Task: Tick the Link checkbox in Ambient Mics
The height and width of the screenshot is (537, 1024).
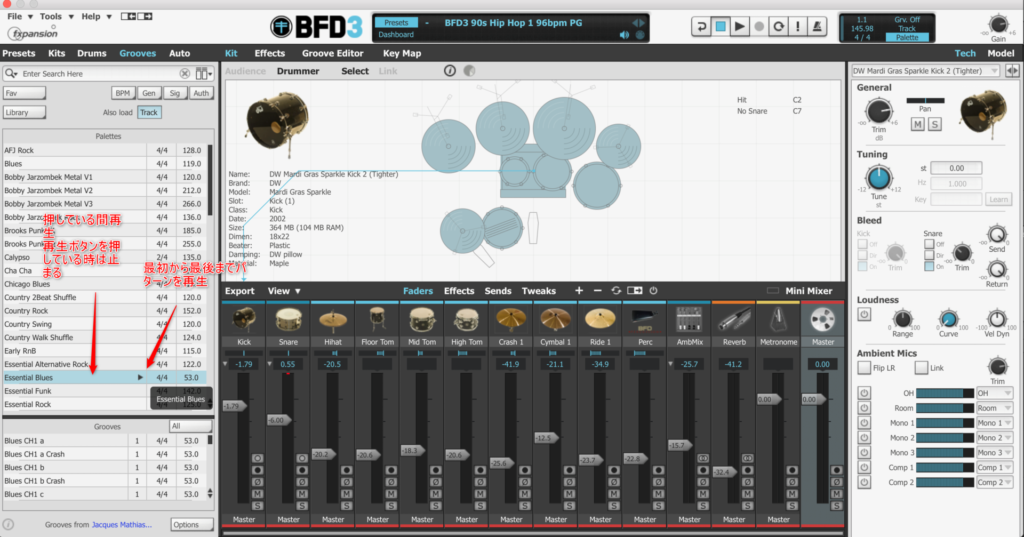Action: click(x=922, y=368)
